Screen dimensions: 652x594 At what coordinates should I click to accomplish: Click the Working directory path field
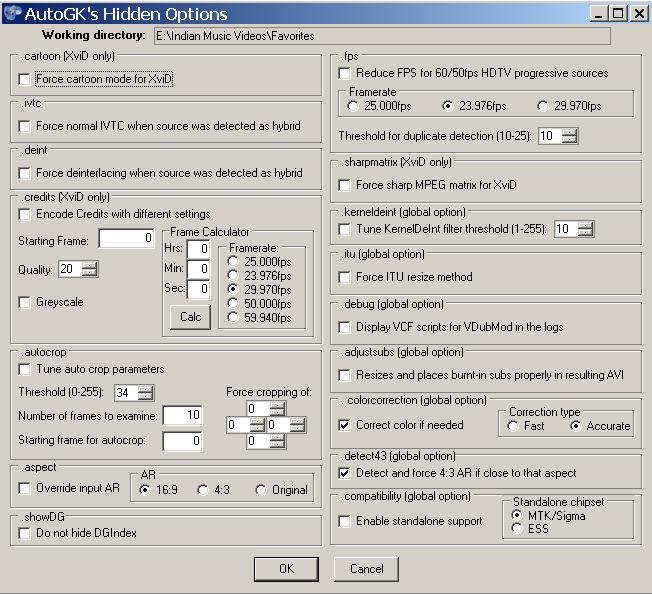[382, 36]
